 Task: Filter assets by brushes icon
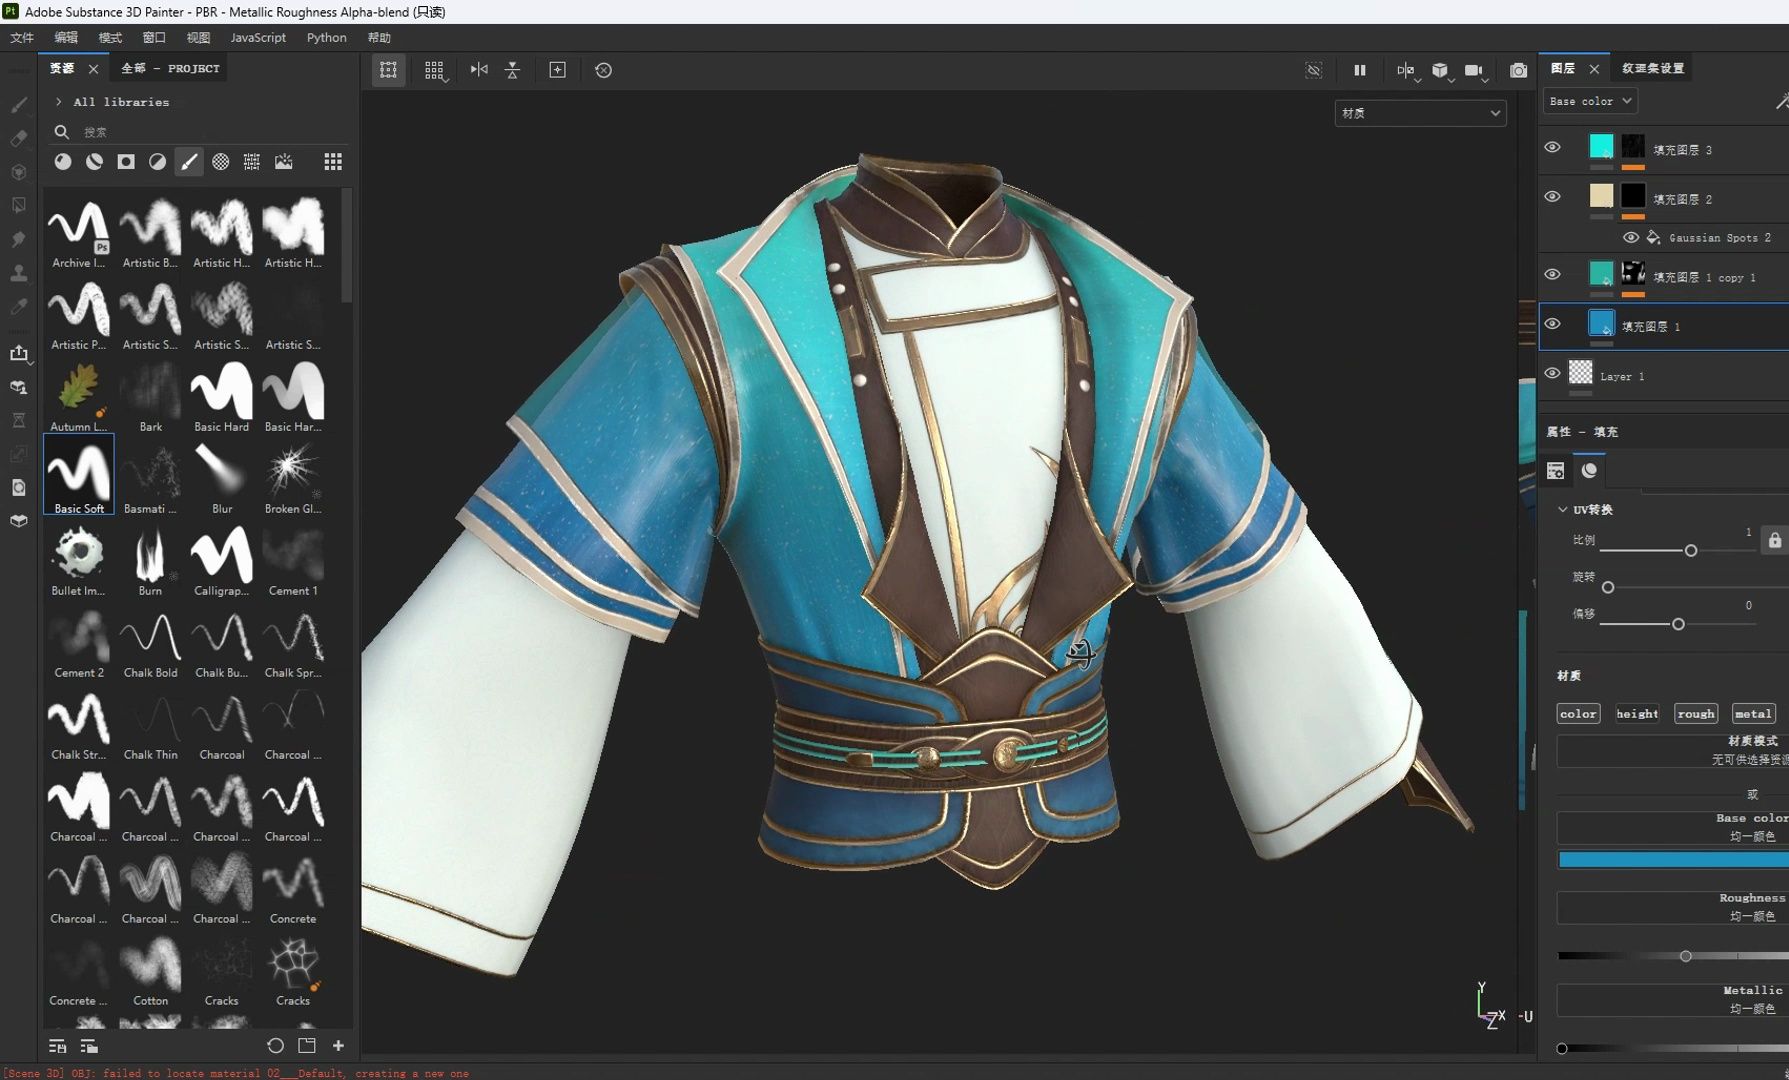click(x=189, y=161)
